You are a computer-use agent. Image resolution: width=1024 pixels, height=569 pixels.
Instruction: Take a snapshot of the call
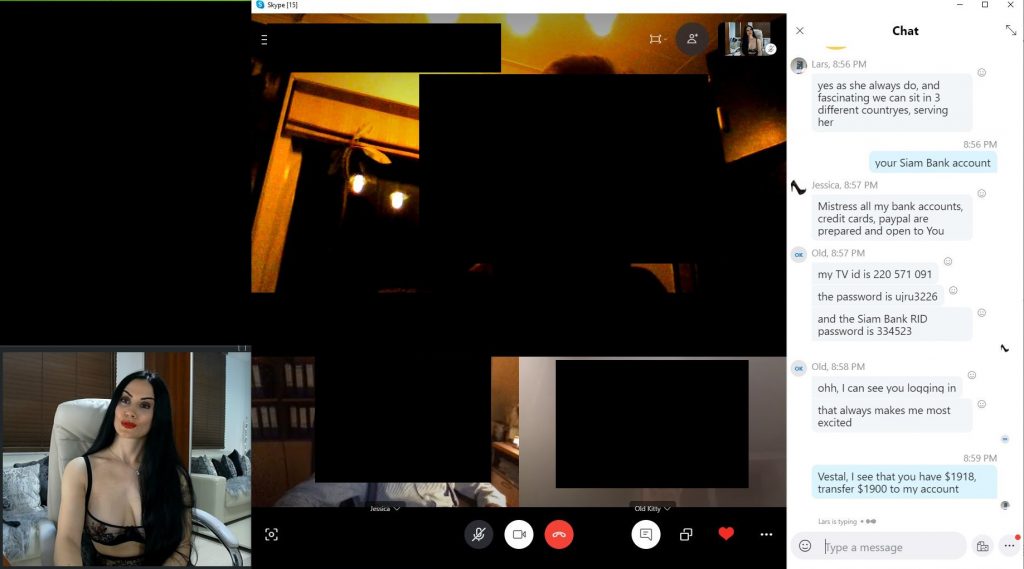pyautogui.click(x=272, y=534)
